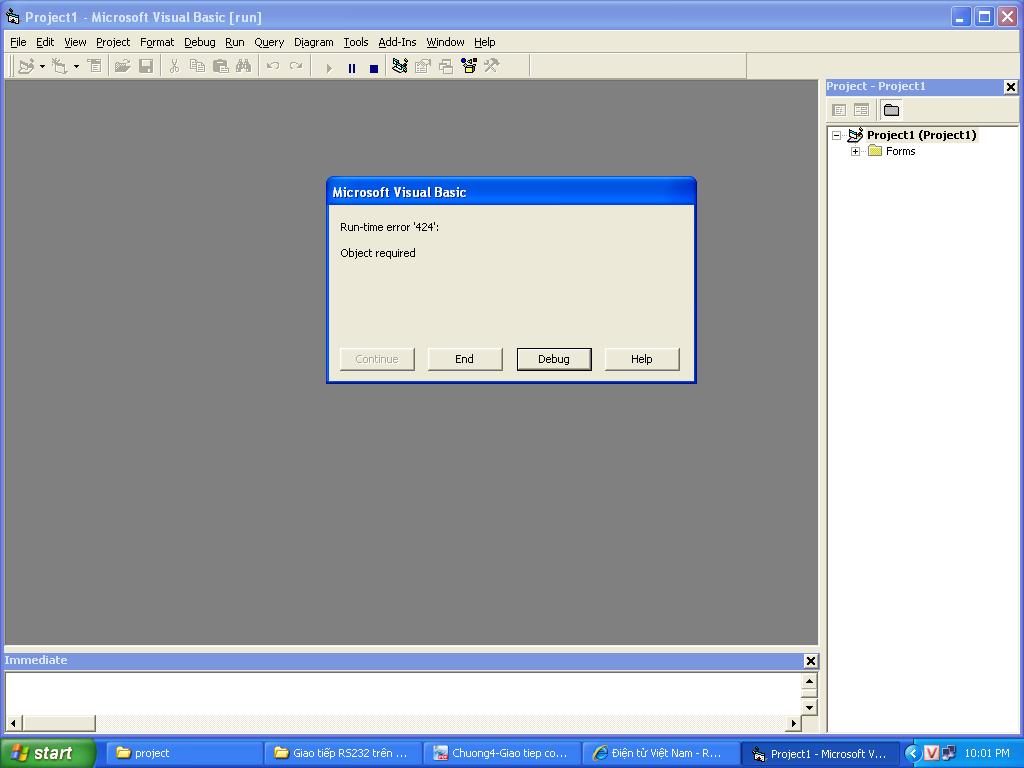Click the Windows Start button

tap(47, 754)
